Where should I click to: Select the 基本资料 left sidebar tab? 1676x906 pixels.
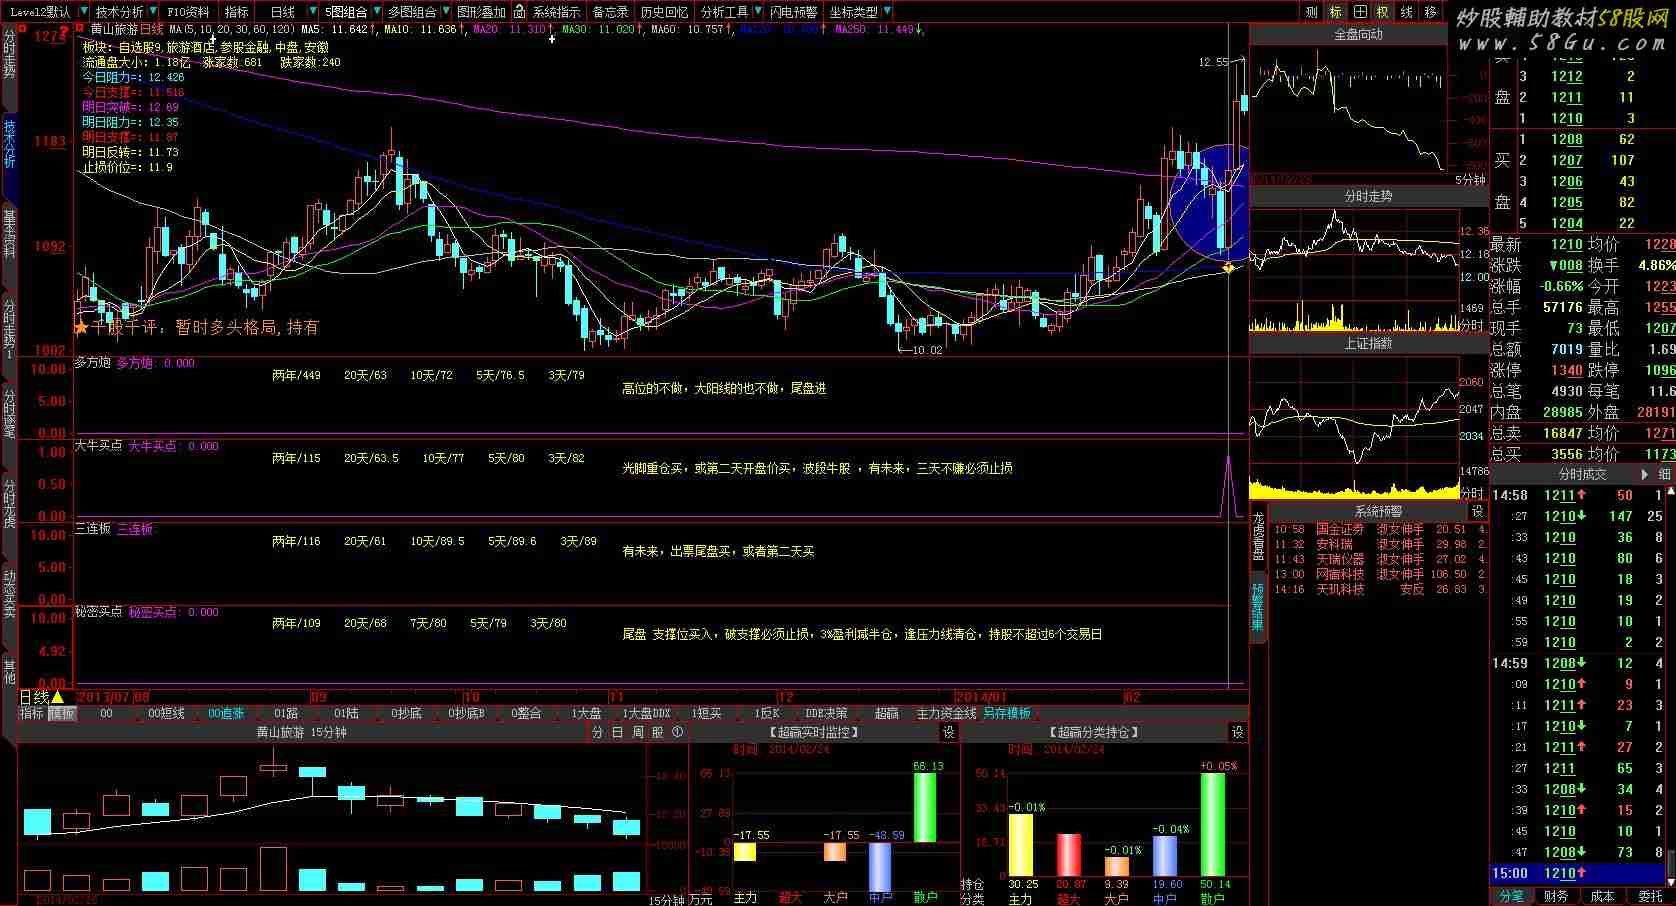pyautogui.click(x=9, y=236)
